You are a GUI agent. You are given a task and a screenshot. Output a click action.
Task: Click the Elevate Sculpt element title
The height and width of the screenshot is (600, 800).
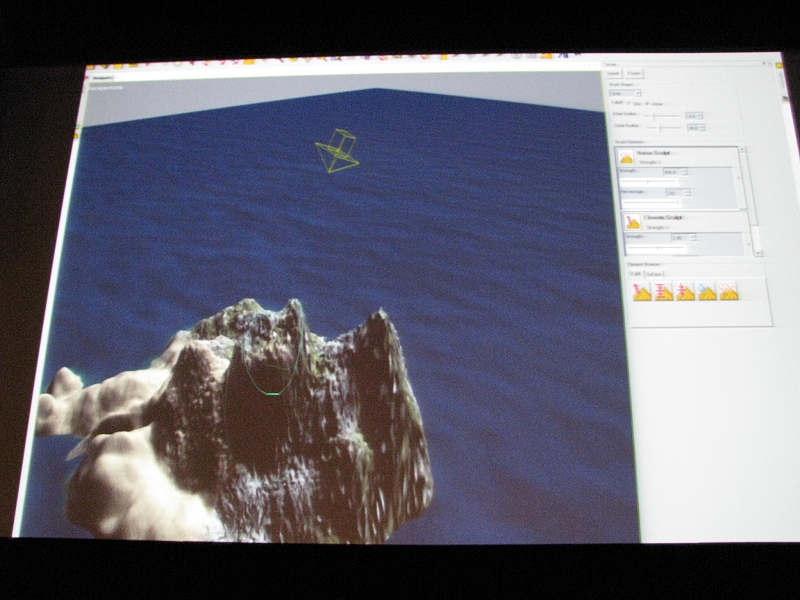tap(663, 218)
